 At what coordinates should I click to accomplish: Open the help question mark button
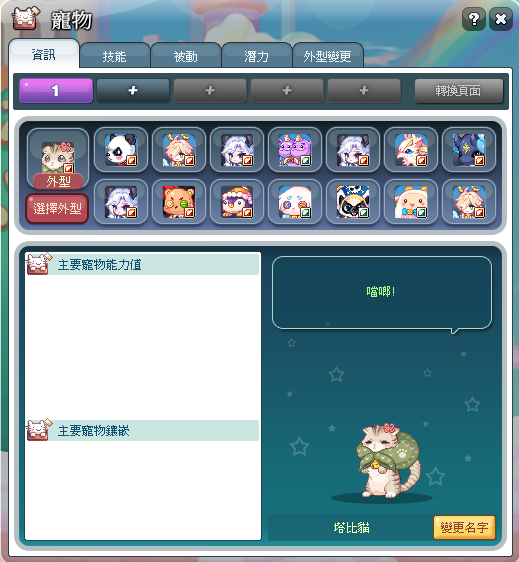point(474,19)
